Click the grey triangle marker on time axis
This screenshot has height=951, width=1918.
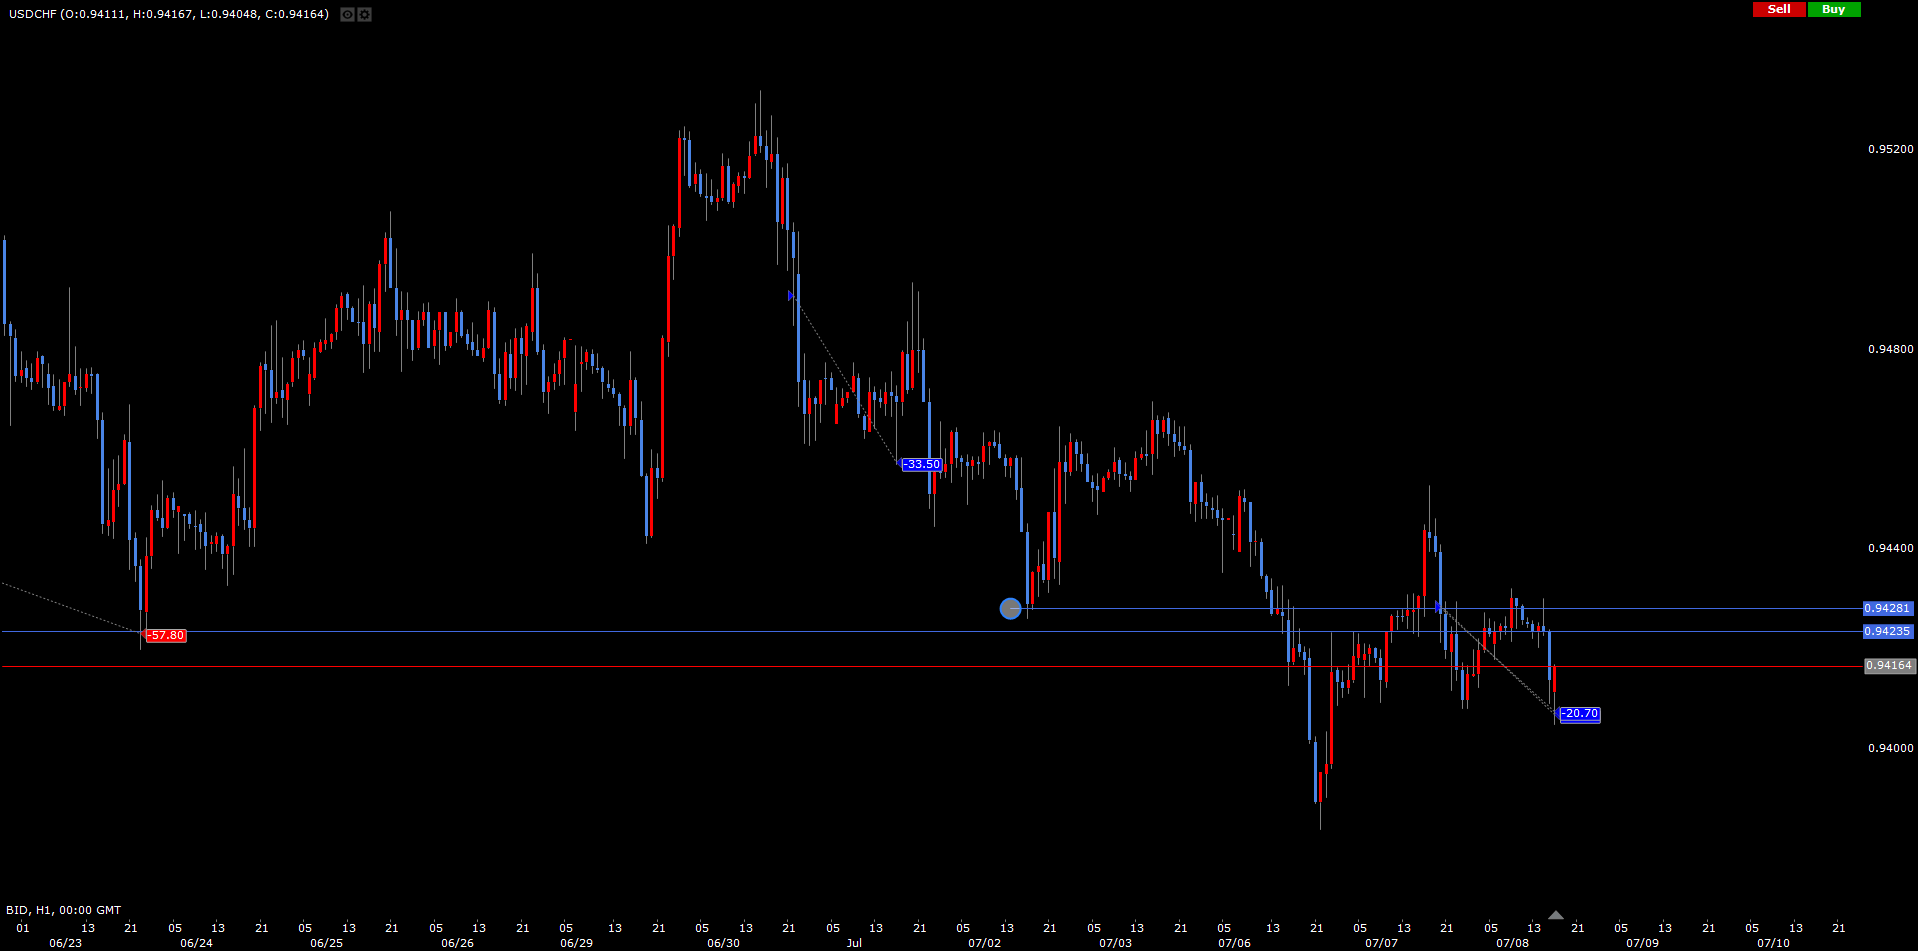(x=1555, y=915)
